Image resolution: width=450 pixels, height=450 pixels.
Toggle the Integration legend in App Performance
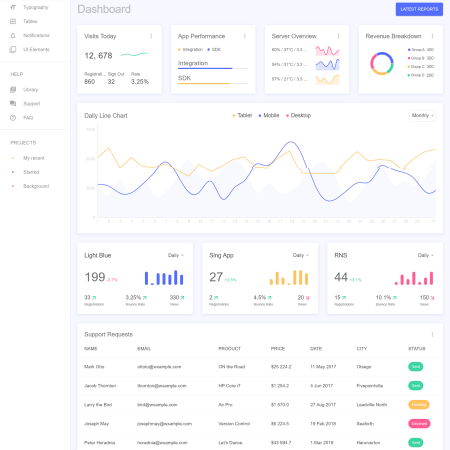point(191,49)
